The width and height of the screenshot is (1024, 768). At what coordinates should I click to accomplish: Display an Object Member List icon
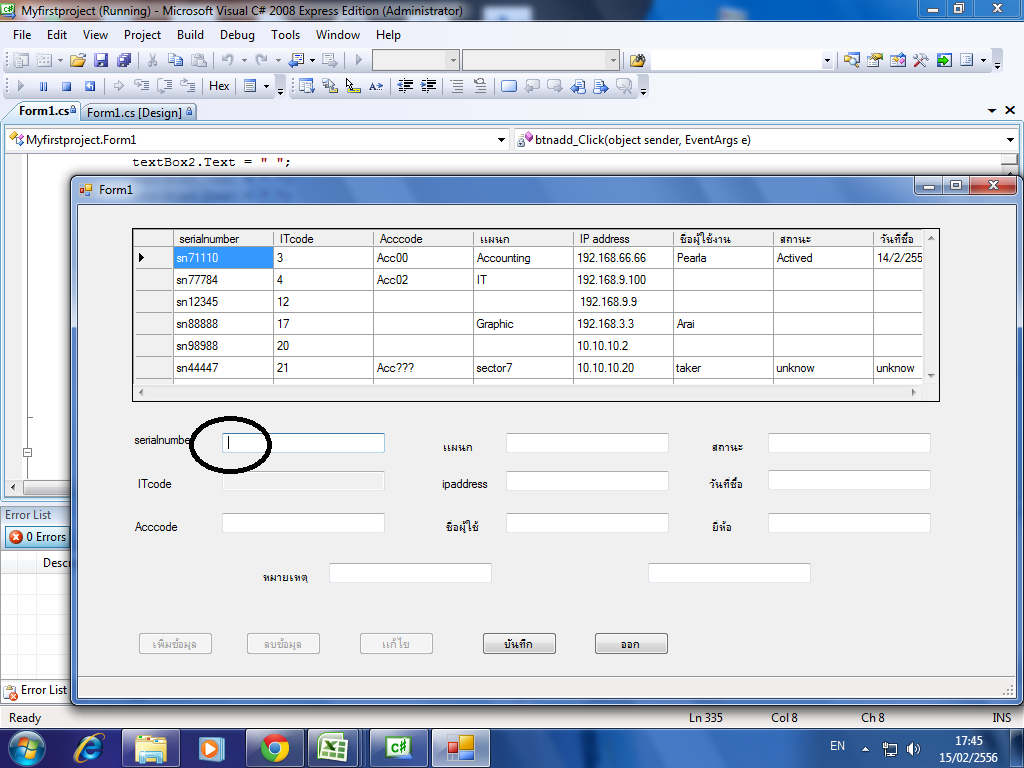pyautogui.click(x=306, y=86)
